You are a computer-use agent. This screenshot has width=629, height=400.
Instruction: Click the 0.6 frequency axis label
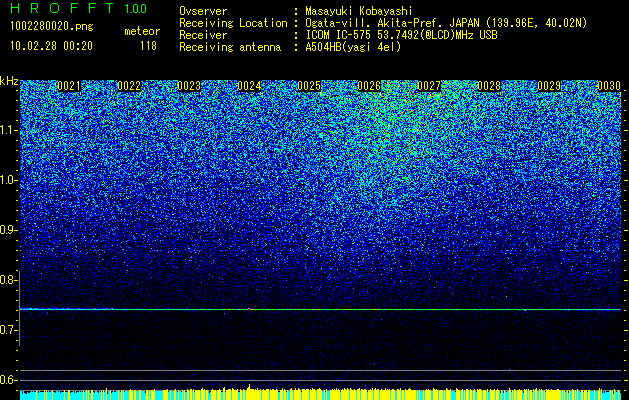(x=8, y=380)
